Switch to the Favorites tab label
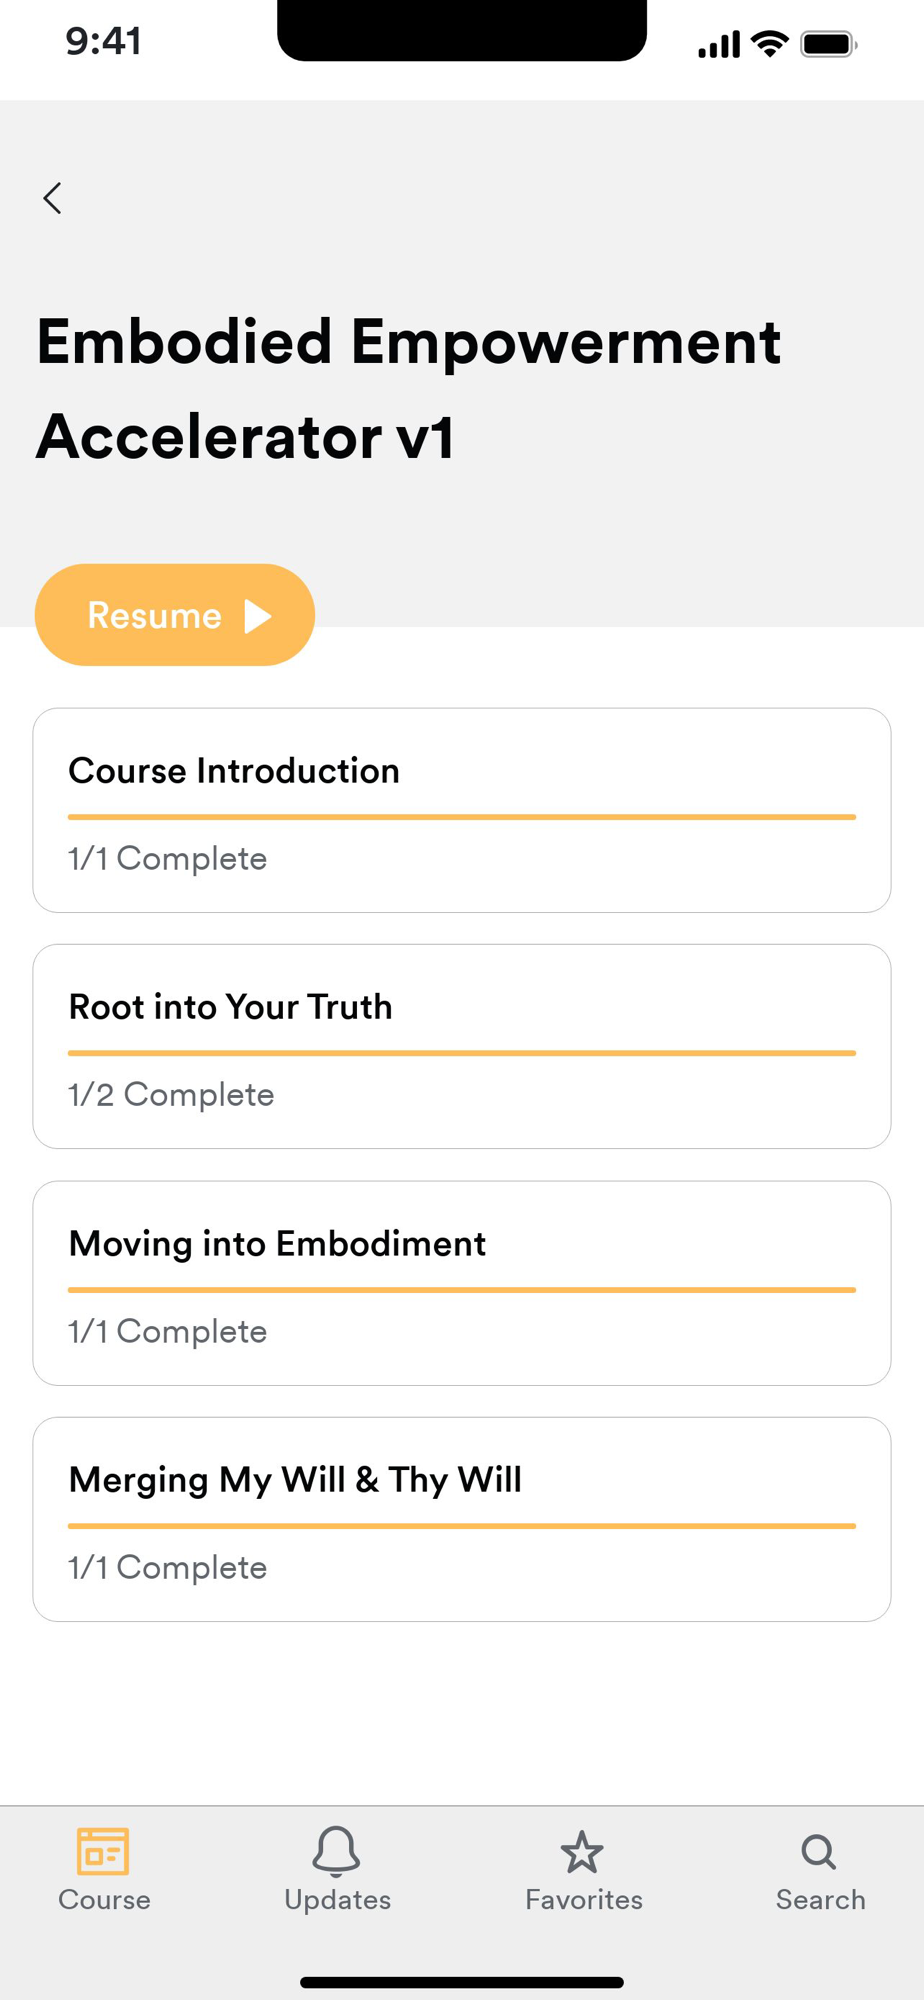Image resolution: width=924 pixels, height=2000 pixels. coord(584,1900)
